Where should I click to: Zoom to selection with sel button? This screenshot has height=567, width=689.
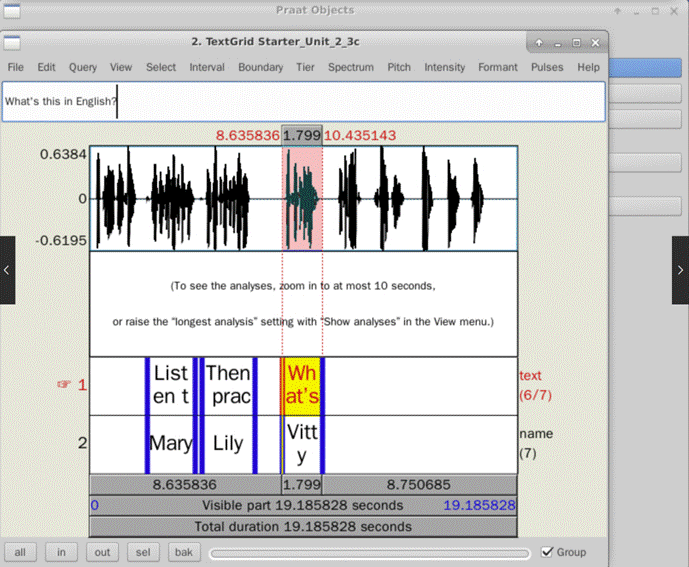(143, 552)
